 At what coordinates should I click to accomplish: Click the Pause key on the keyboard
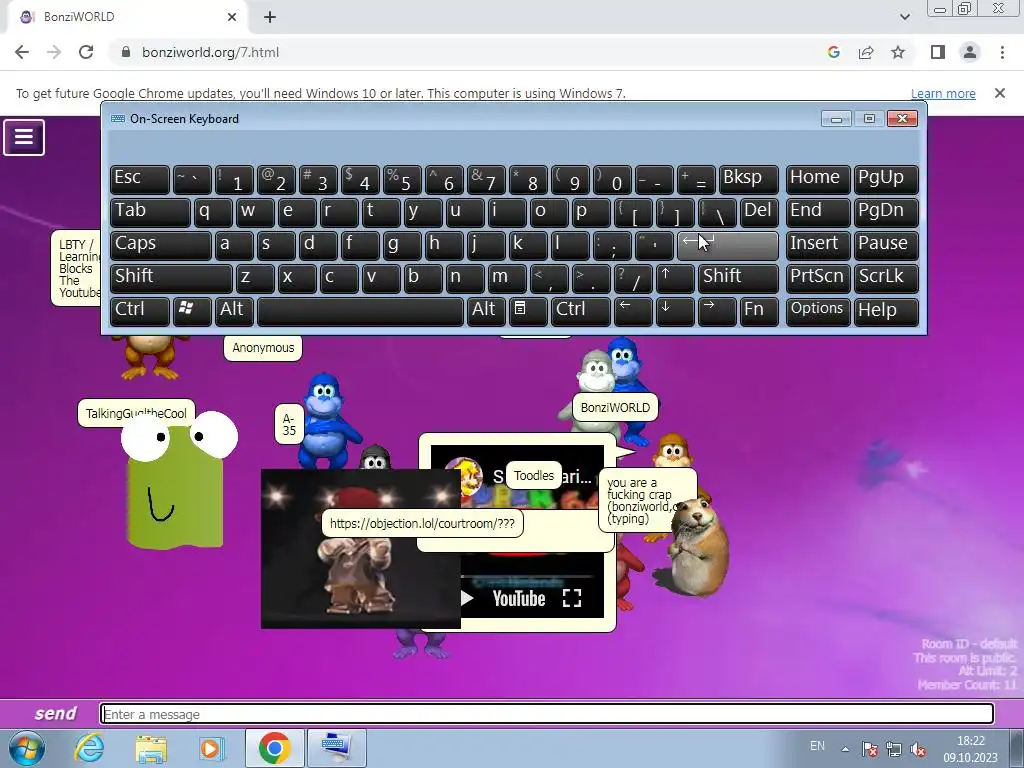pos(886,245)
